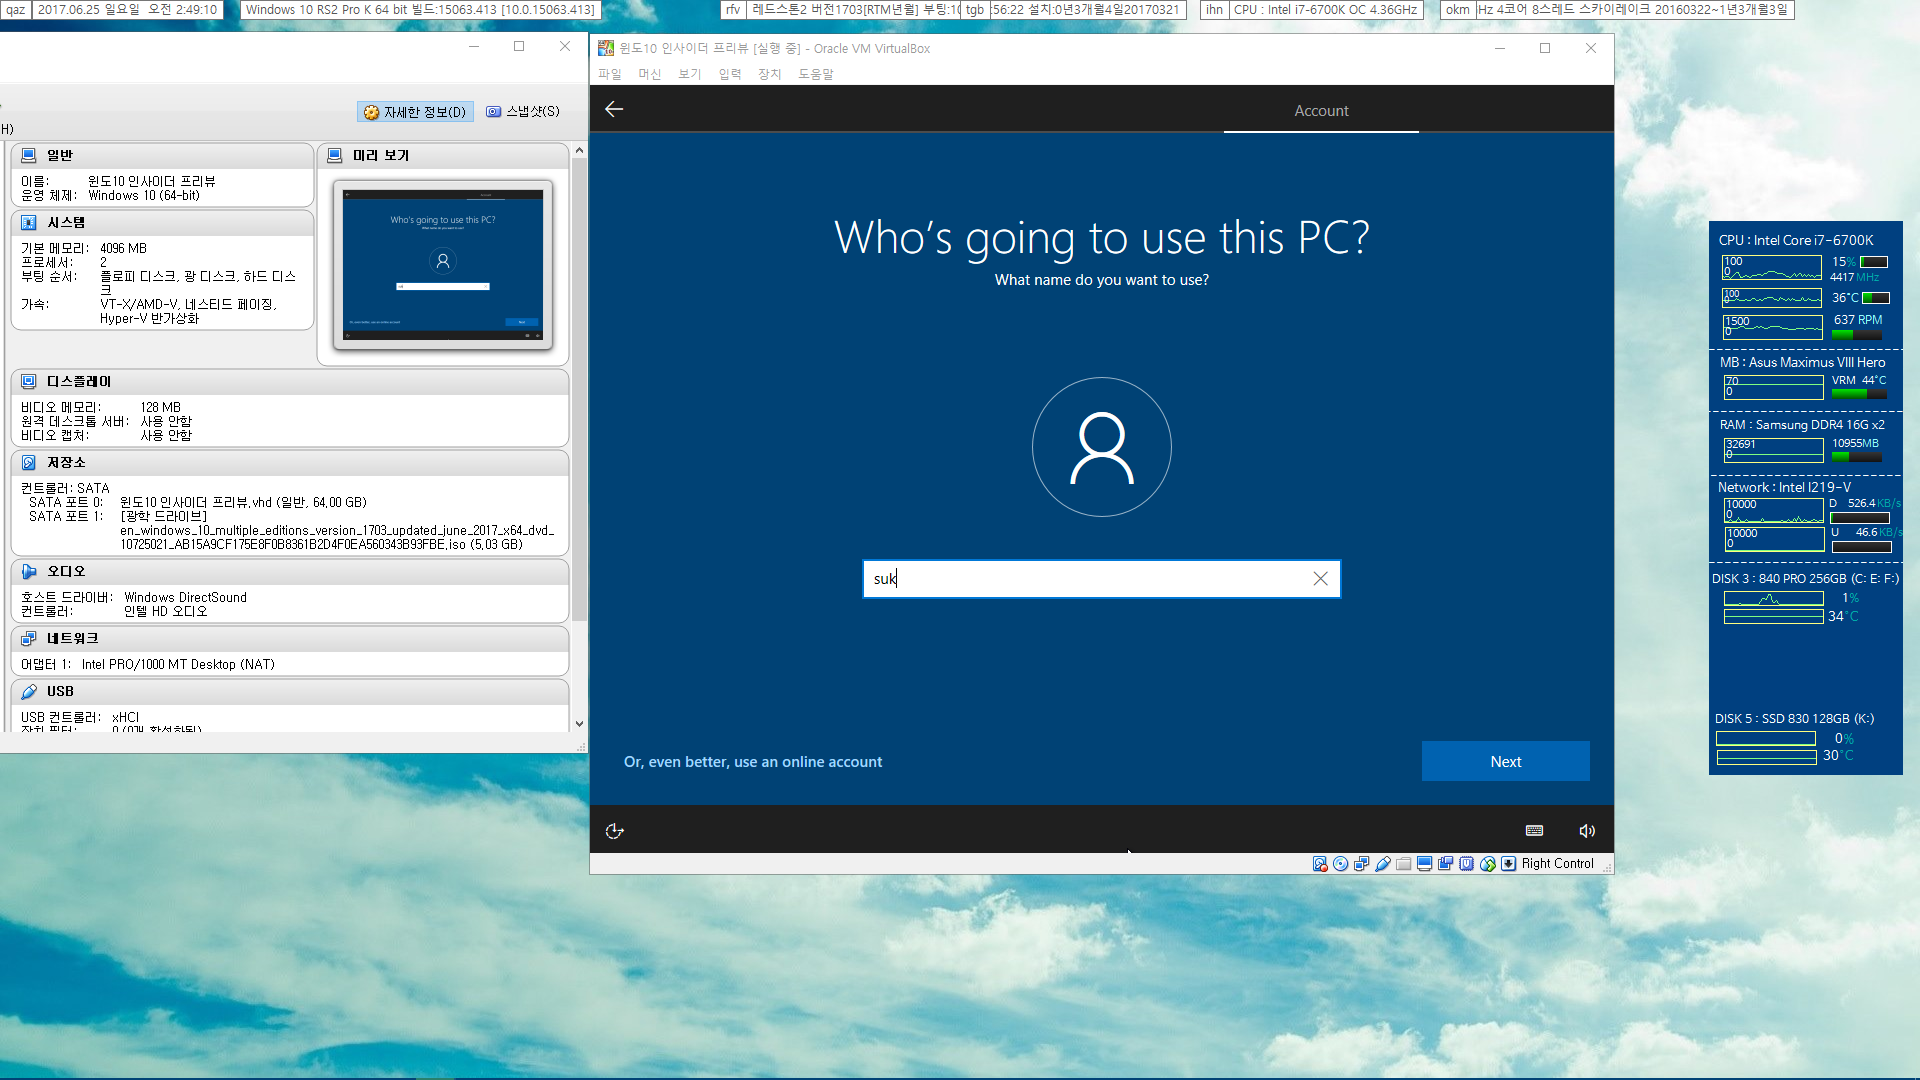1920x1080 pixels.
Task: Open Ease of Access options in setup
Action: point(615,831)
